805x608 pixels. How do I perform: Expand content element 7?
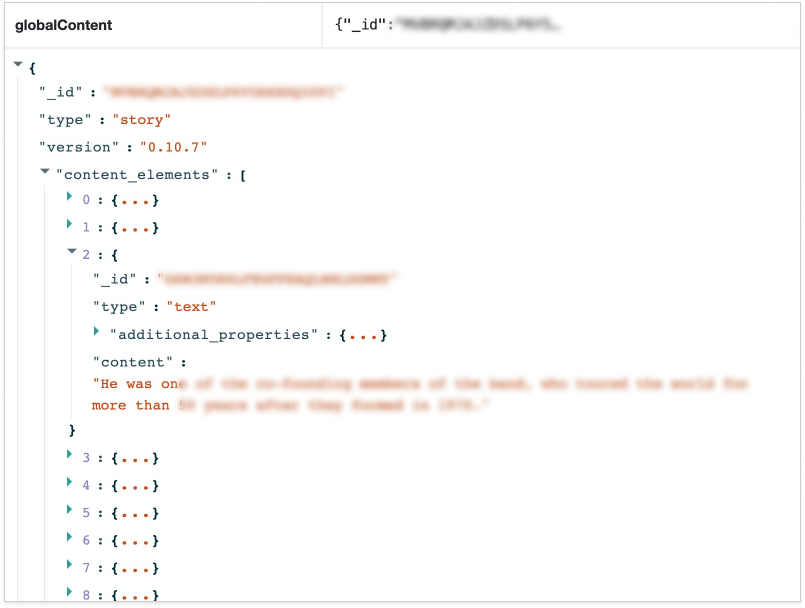(x=69, y=565)
